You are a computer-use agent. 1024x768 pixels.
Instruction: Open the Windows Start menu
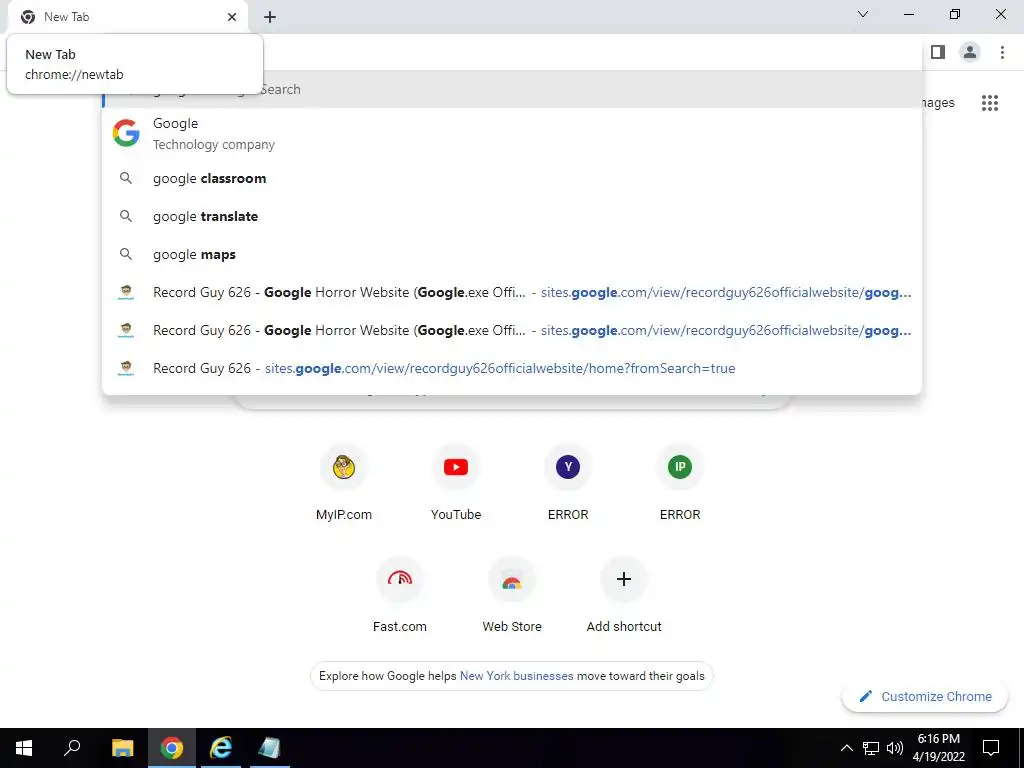pos(24,748)
